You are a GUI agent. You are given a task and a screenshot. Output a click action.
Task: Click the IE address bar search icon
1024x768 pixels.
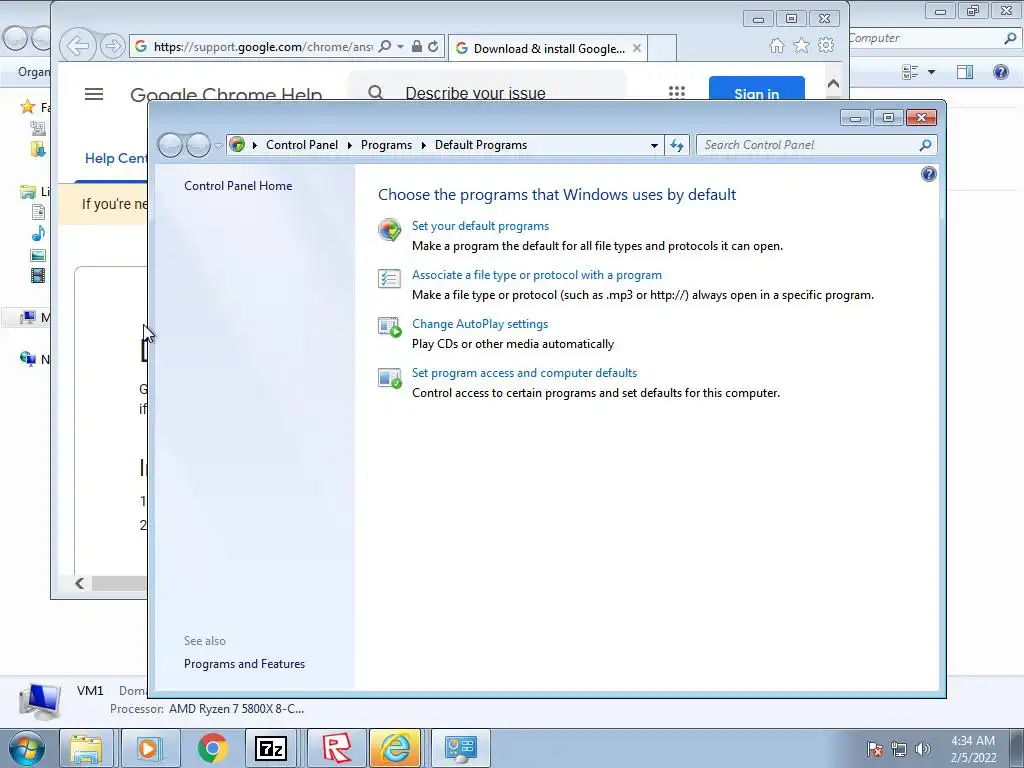pos(385,46)
